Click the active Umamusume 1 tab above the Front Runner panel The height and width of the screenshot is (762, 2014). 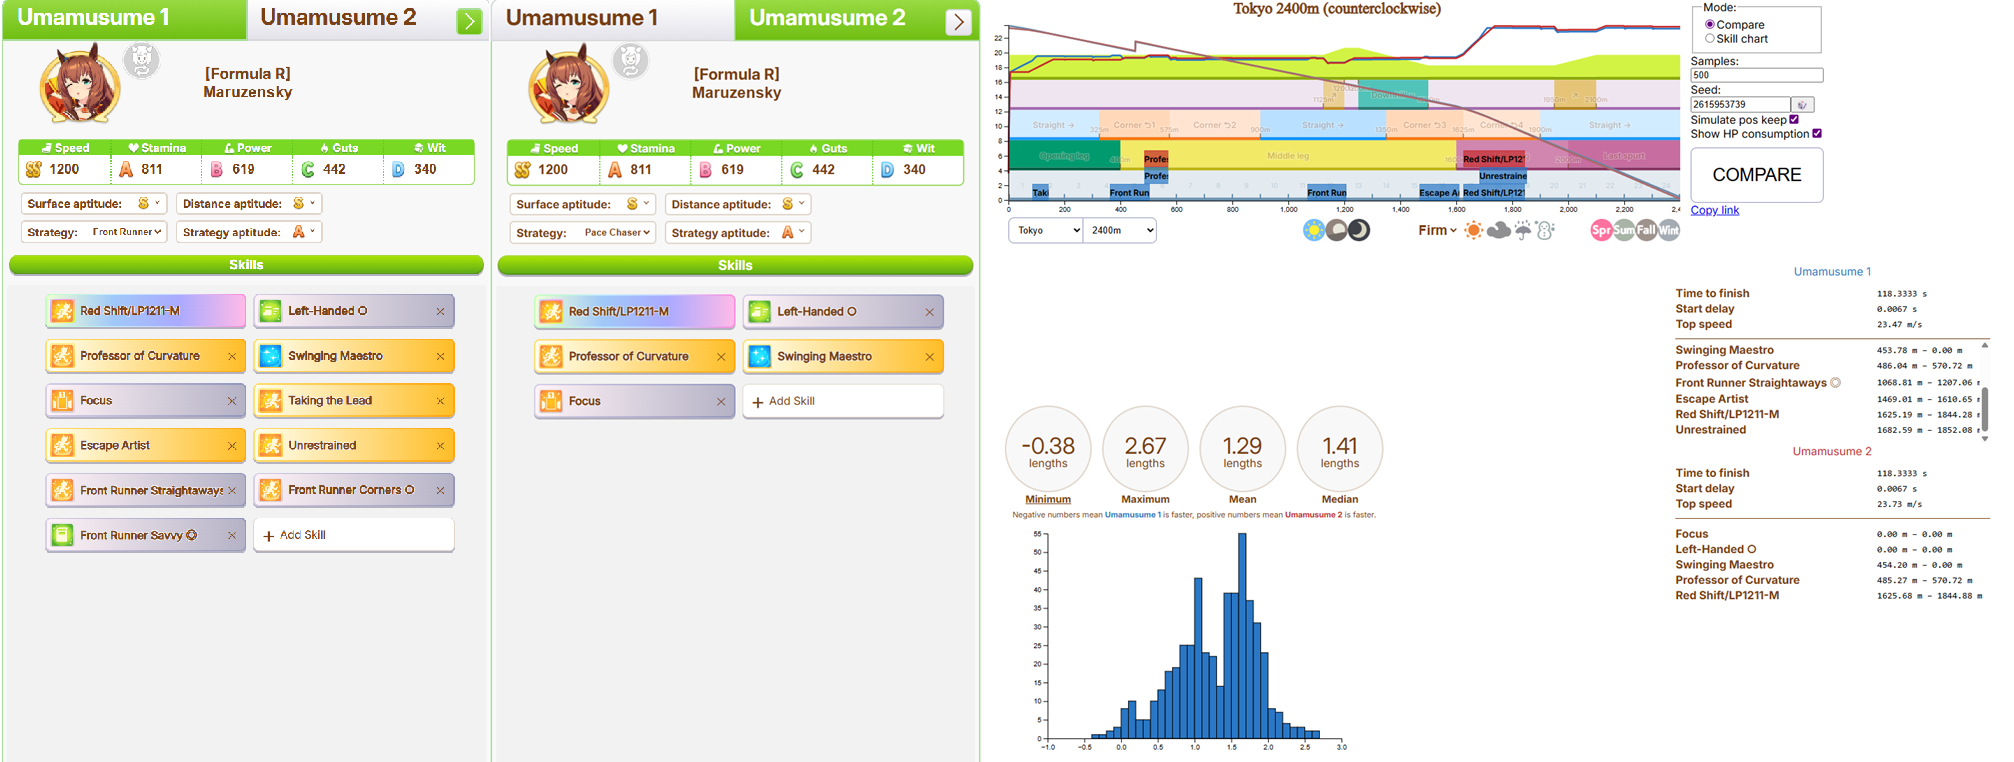coord(123,18)
